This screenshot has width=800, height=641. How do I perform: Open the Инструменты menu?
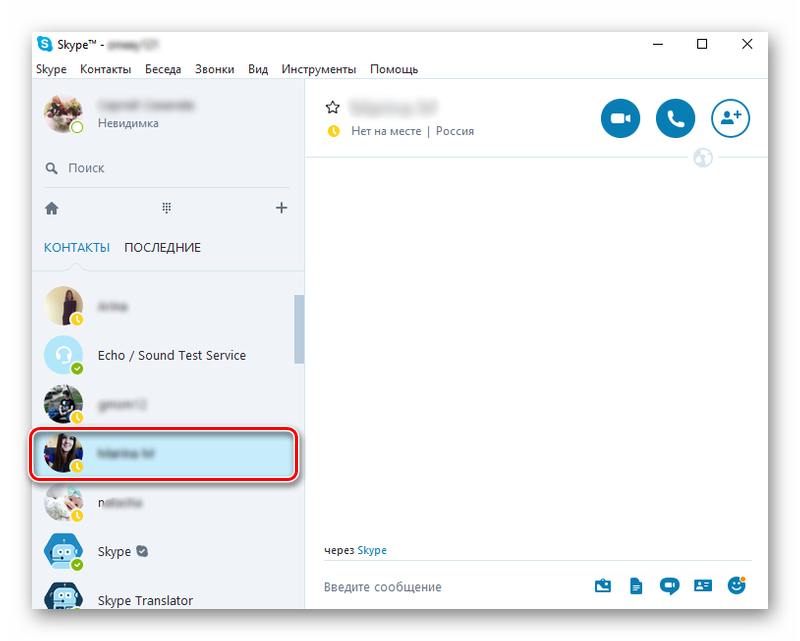pyautogui.click(x=318, y=69)
